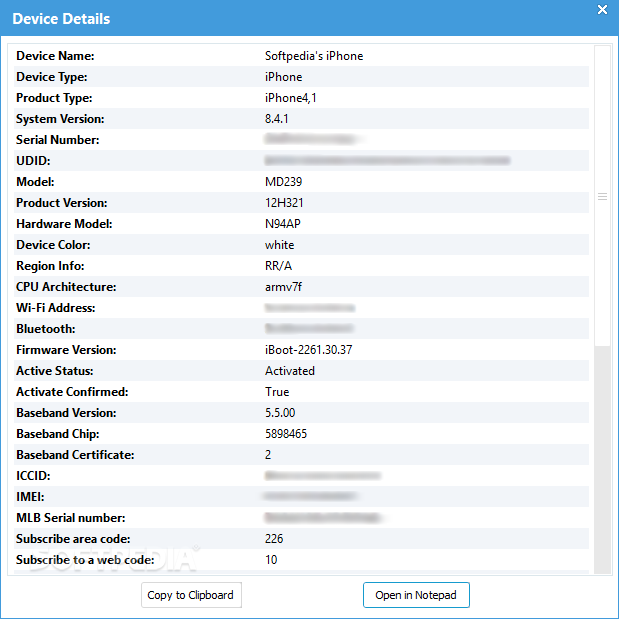Click the 'Firmware Version:' label
619x619 pixels.
pyautogui.click(x=66, y=350)
